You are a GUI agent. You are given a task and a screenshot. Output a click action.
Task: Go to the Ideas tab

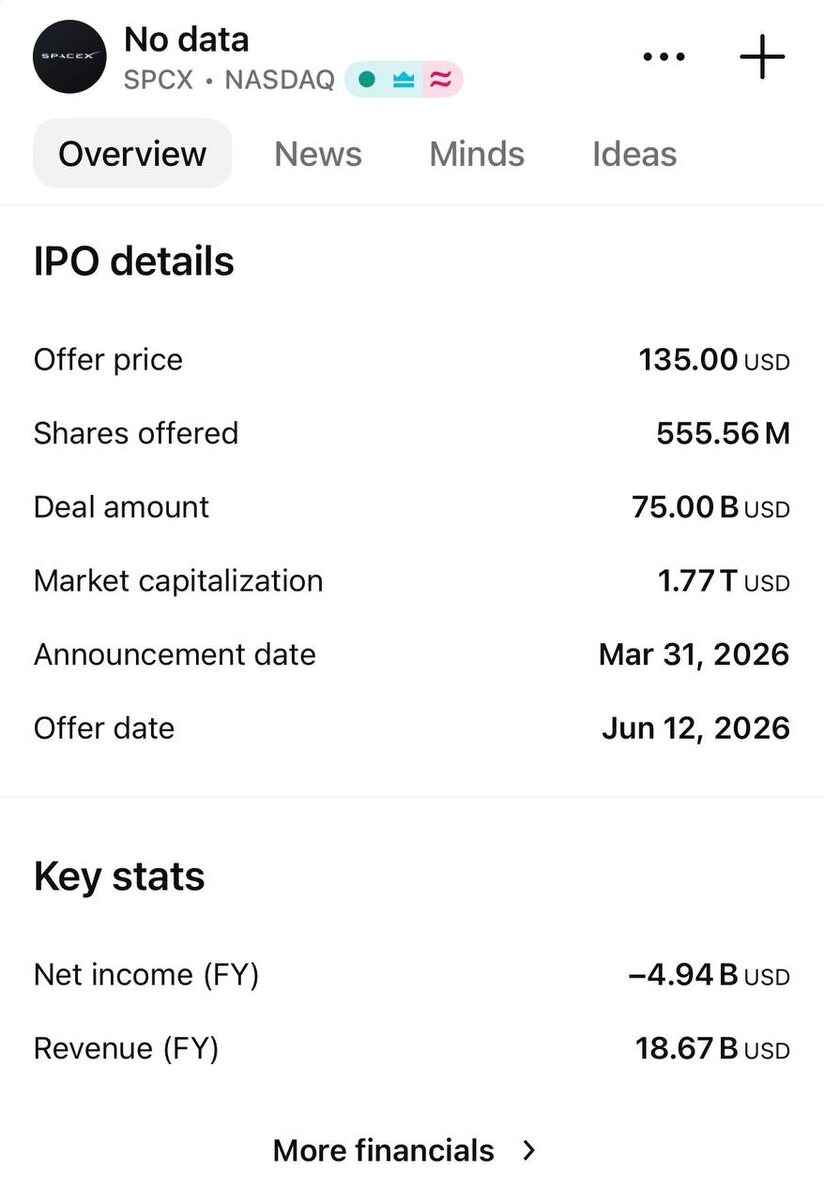coord(634,154)
